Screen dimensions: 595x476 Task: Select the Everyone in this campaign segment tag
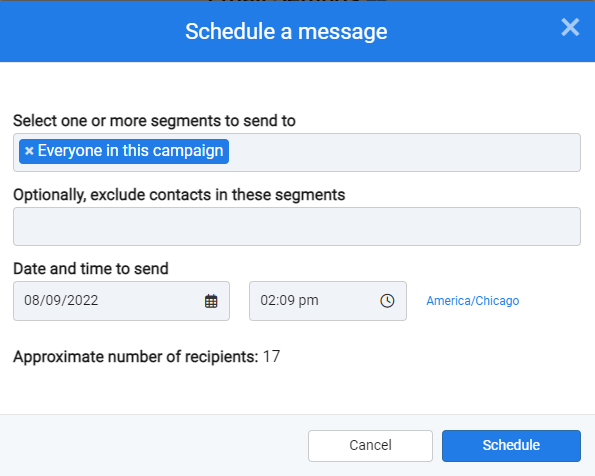click(x=124, y=151)
